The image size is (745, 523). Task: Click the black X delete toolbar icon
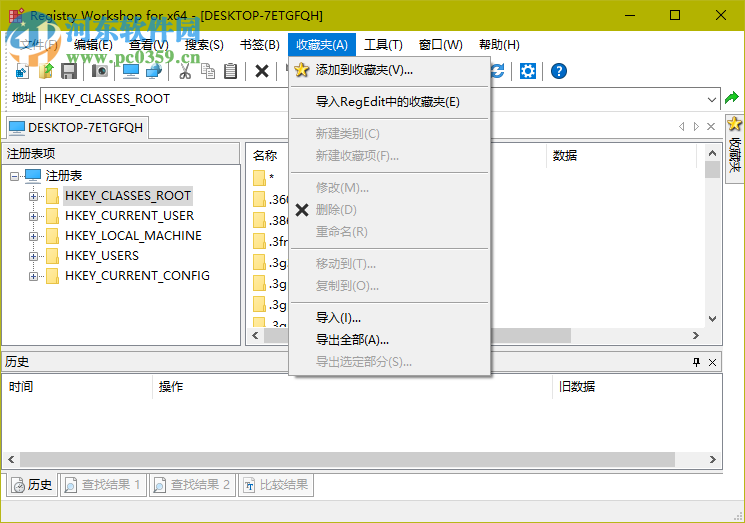(262, 71)
